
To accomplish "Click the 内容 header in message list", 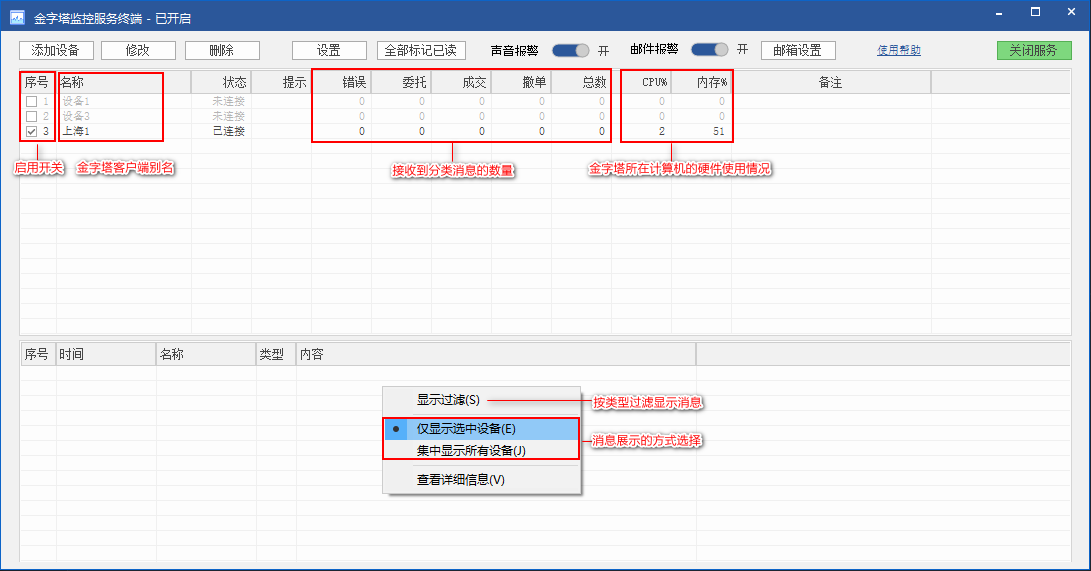I will (496, 354).
